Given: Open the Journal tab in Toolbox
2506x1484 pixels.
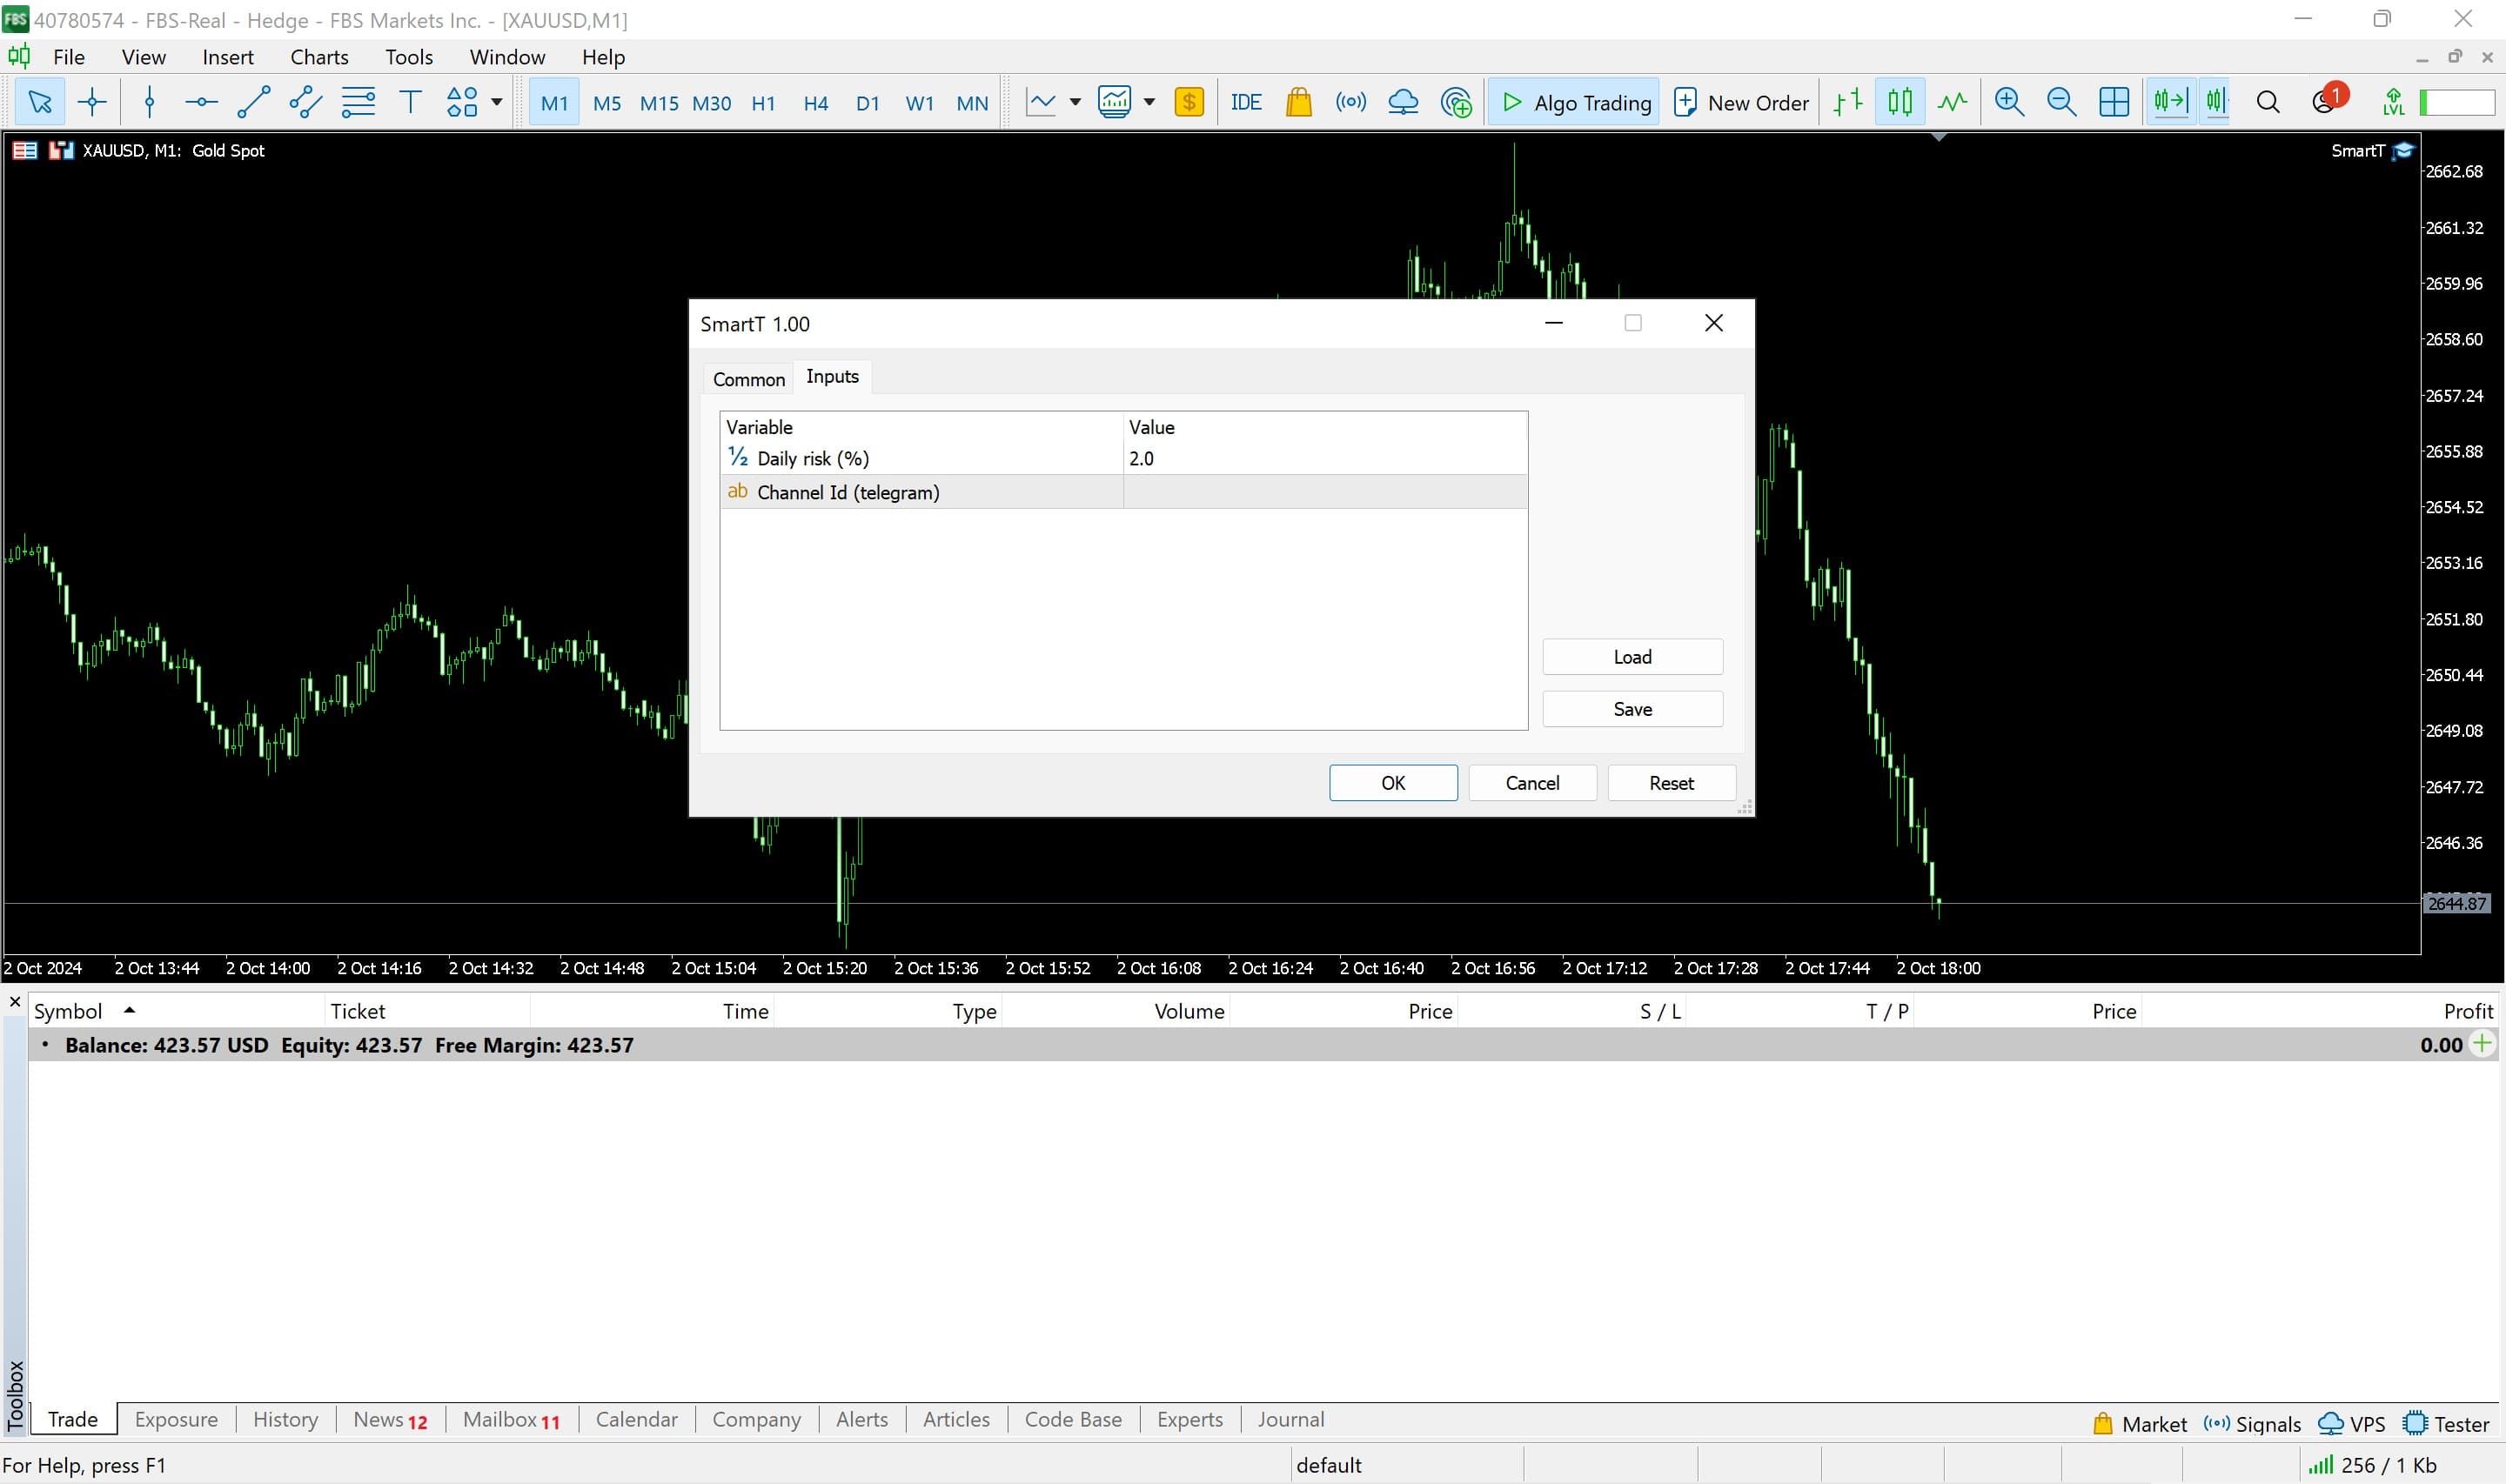Looking at the screenshot, I should pos(1290,1419).
